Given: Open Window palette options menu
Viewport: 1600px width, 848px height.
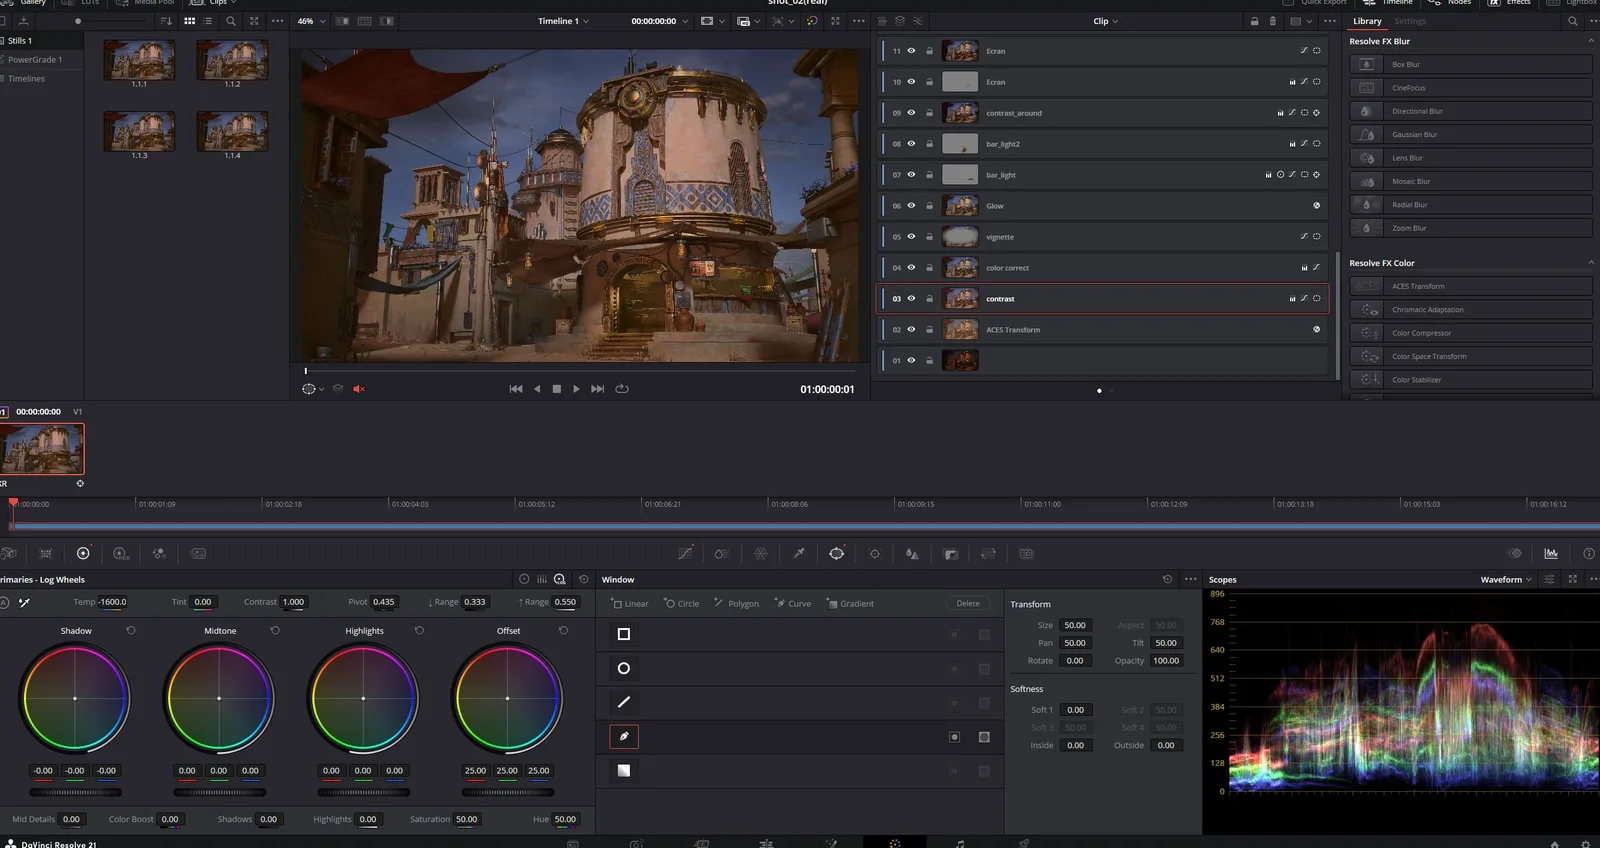Looking at the screenshot, I should (1190, 579).
